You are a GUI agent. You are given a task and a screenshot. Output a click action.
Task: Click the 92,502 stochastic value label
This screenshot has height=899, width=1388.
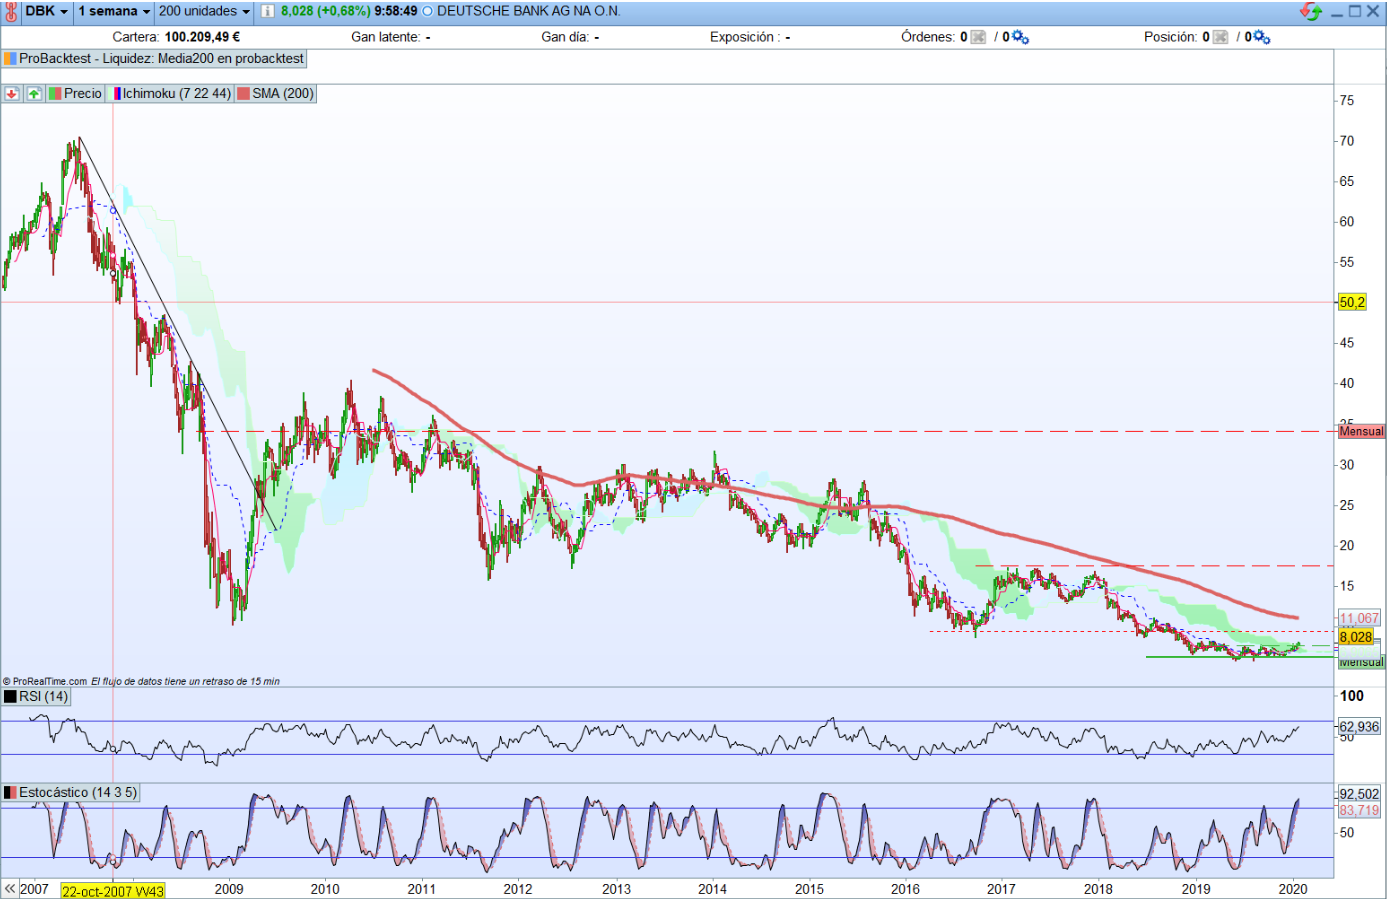click(x=1359, y=794)
